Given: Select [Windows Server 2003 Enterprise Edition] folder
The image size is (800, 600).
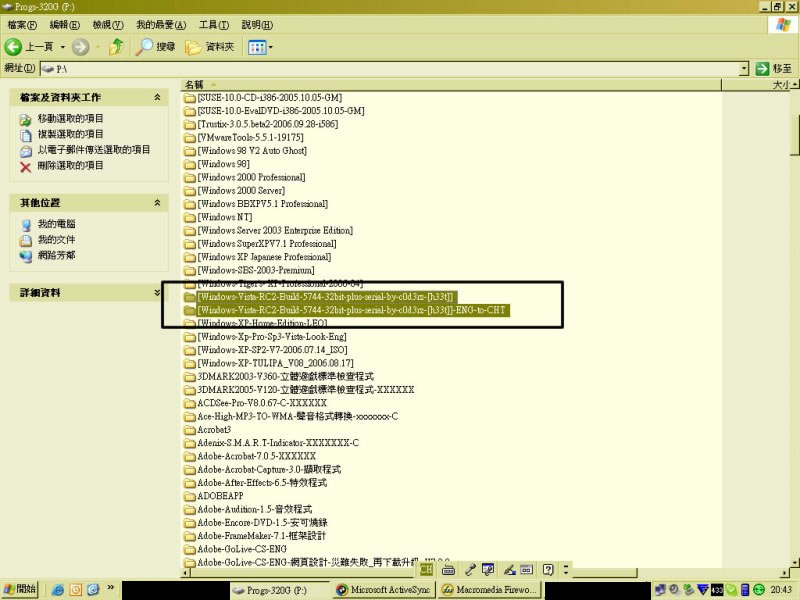Looking at the screenshot, I should click(275, 230).
